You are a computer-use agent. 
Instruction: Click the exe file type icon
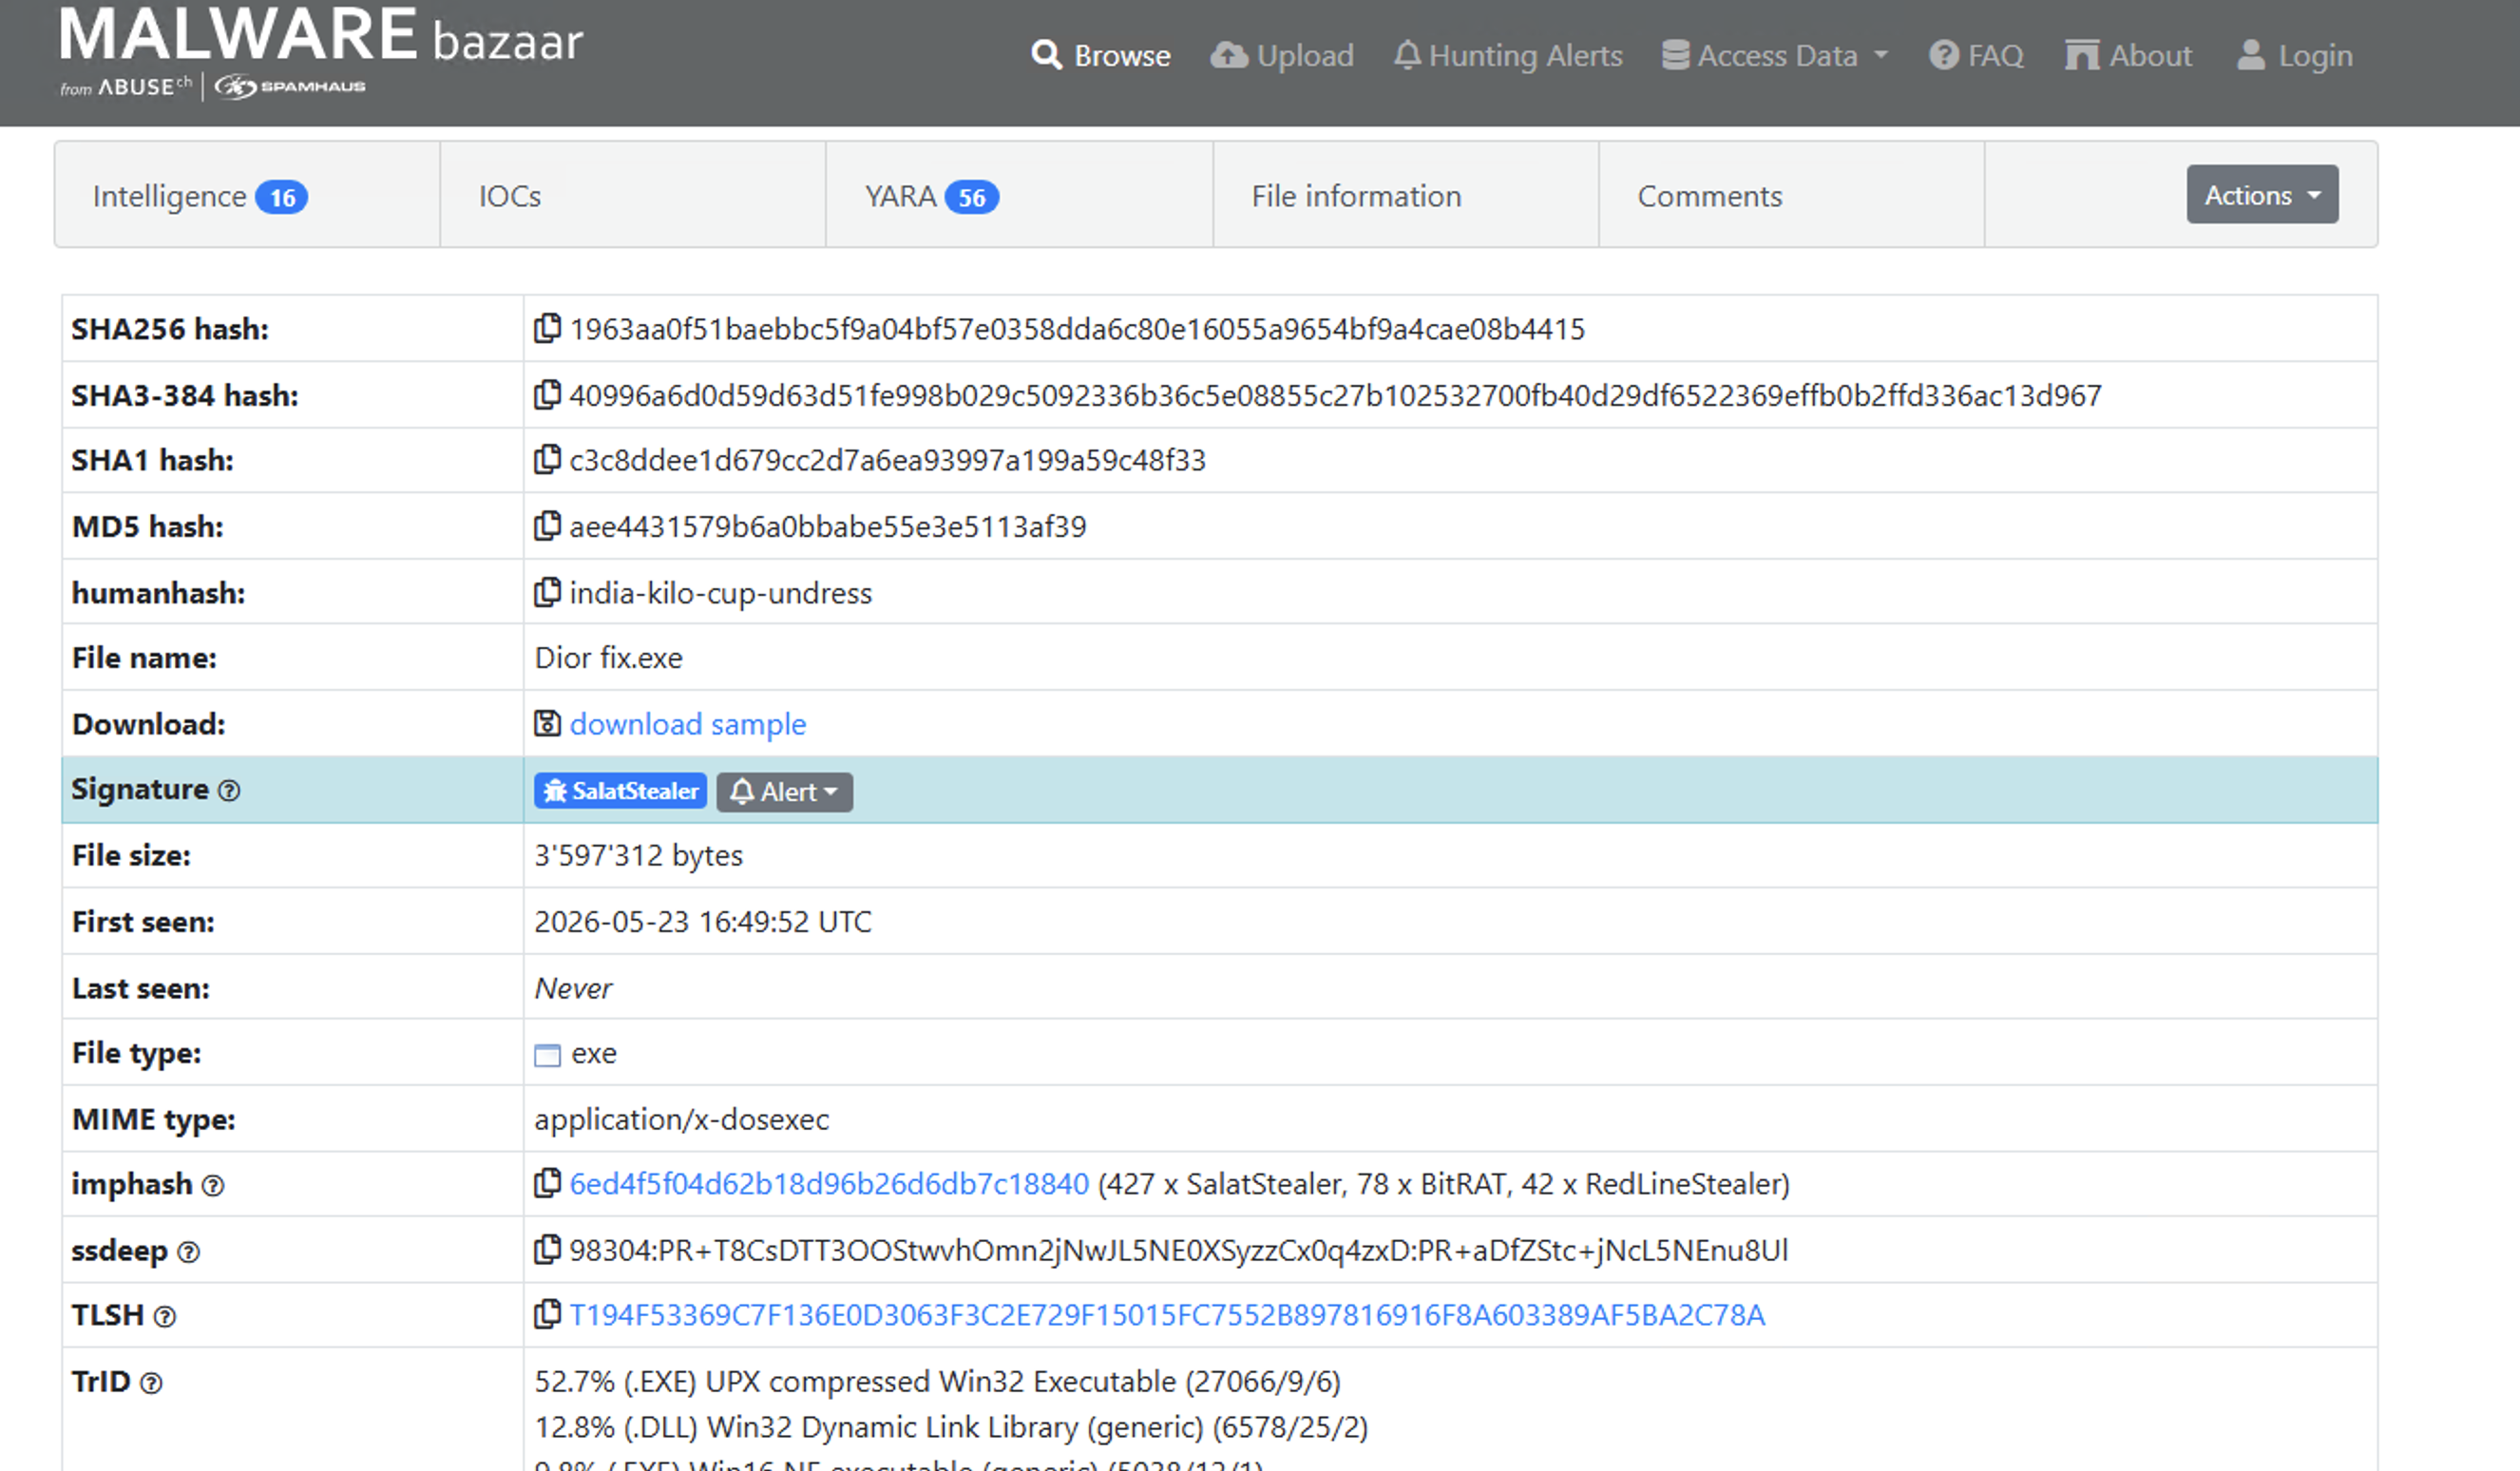(547, 1055)
